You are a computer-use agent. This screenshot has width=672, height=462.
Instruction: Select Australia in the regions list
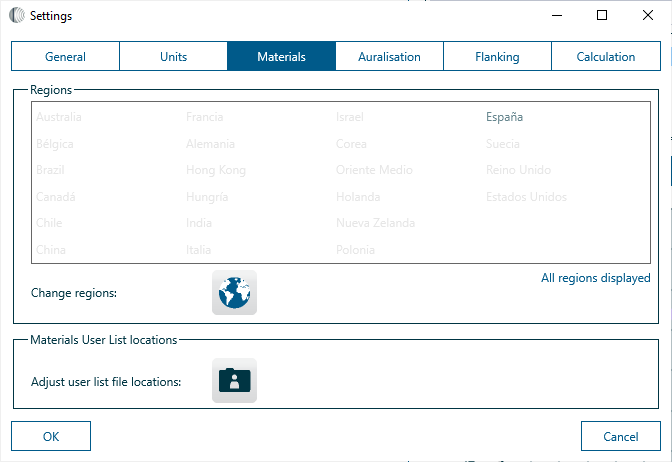click(59, 117)
